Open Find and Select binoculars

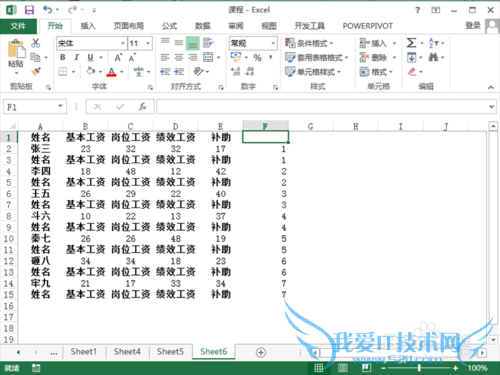(x=433, y=57)
